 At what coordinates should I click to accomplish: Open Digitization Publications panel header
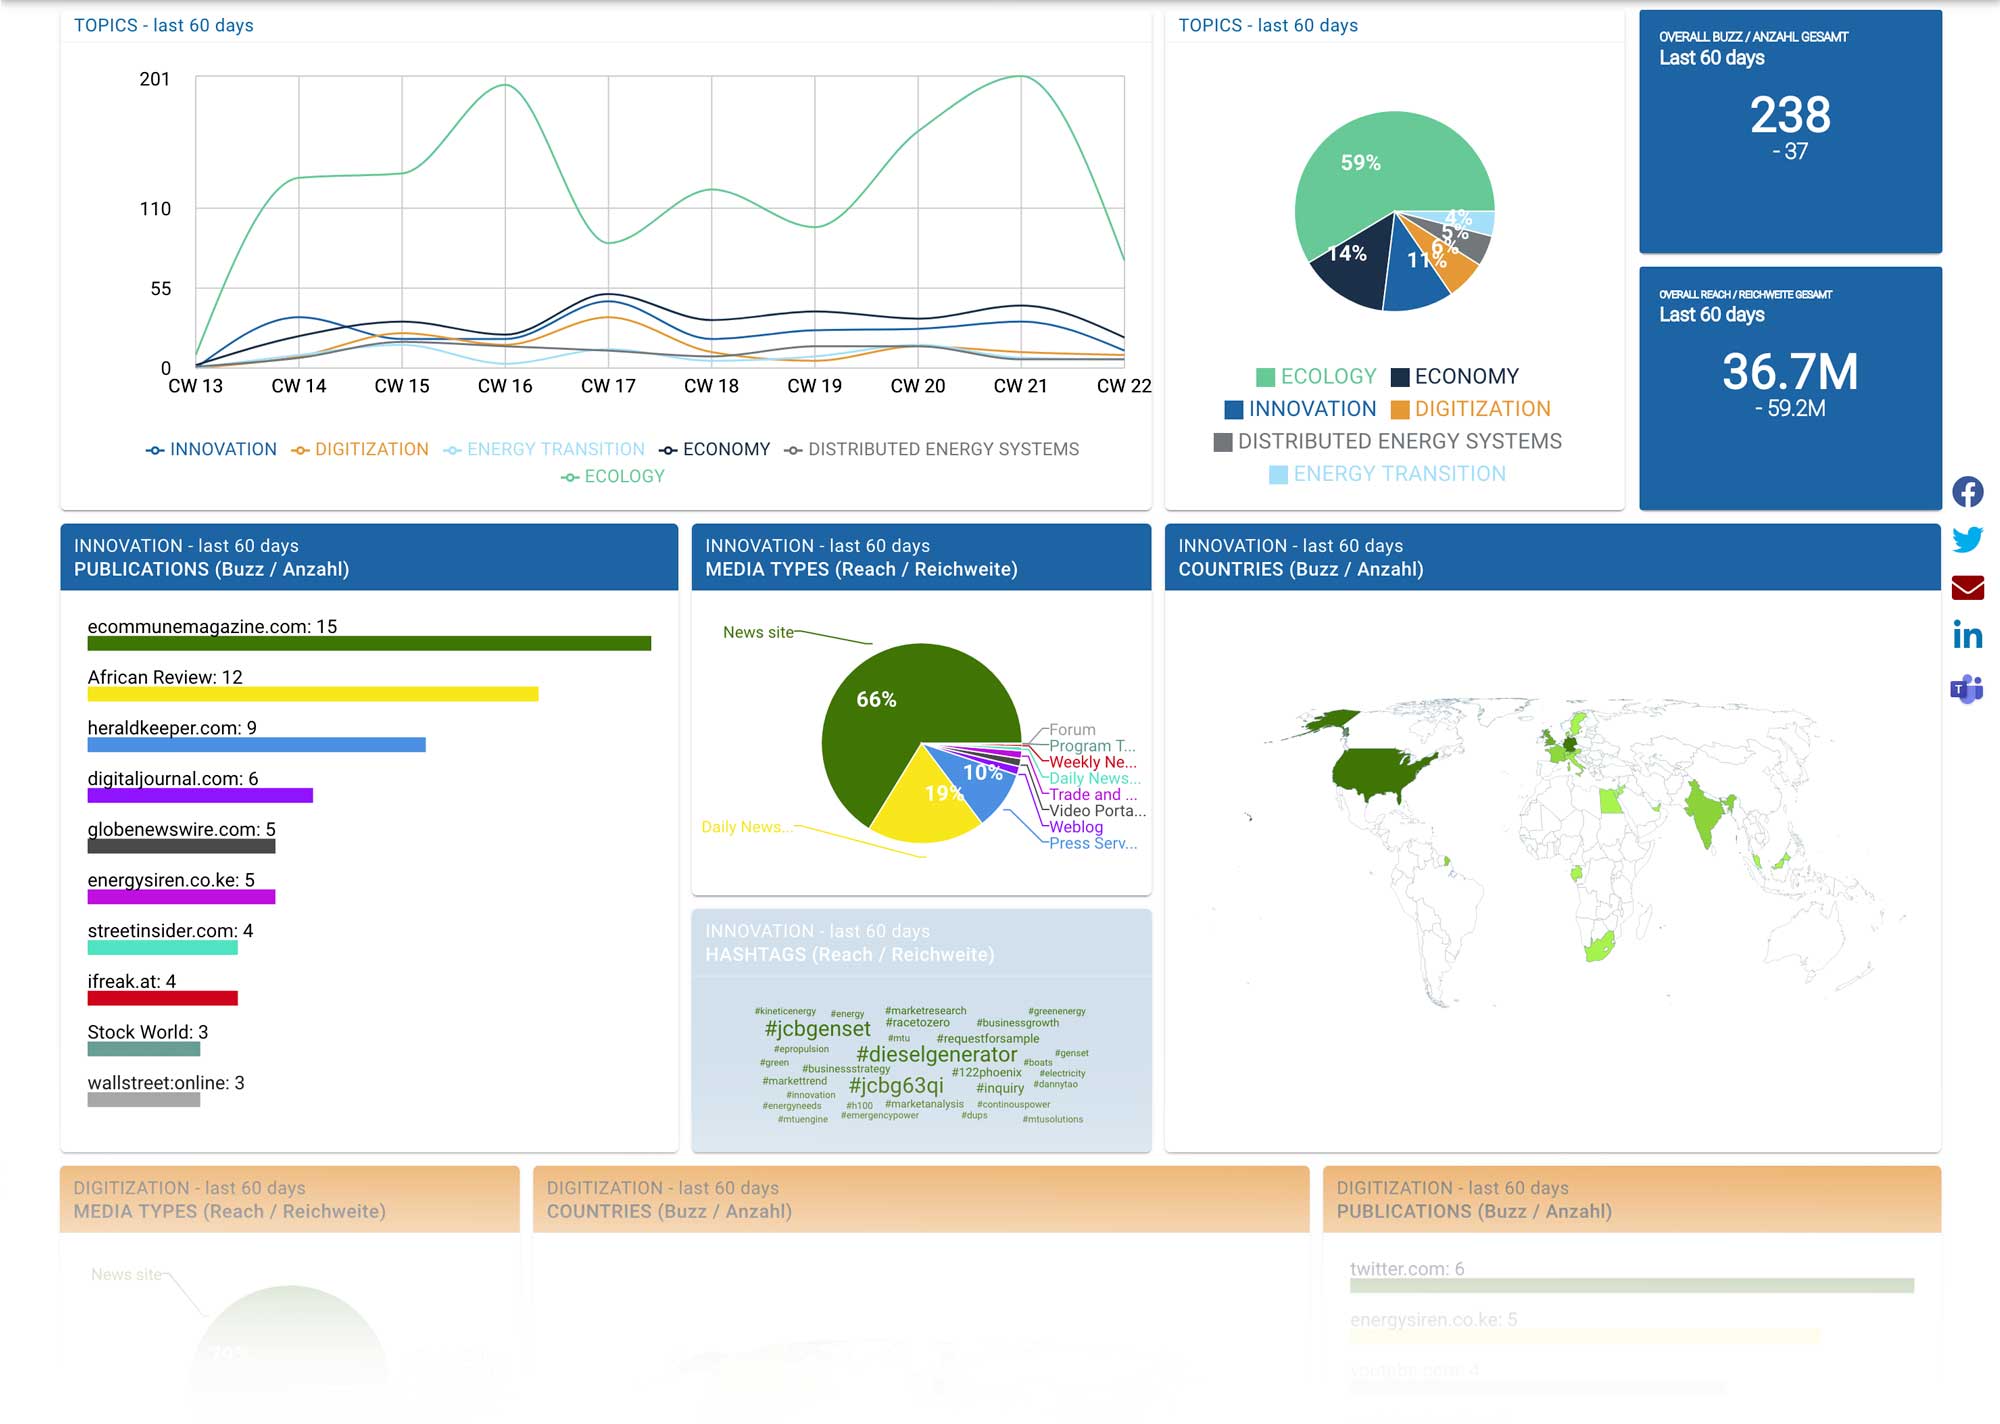[1632, 1199]
